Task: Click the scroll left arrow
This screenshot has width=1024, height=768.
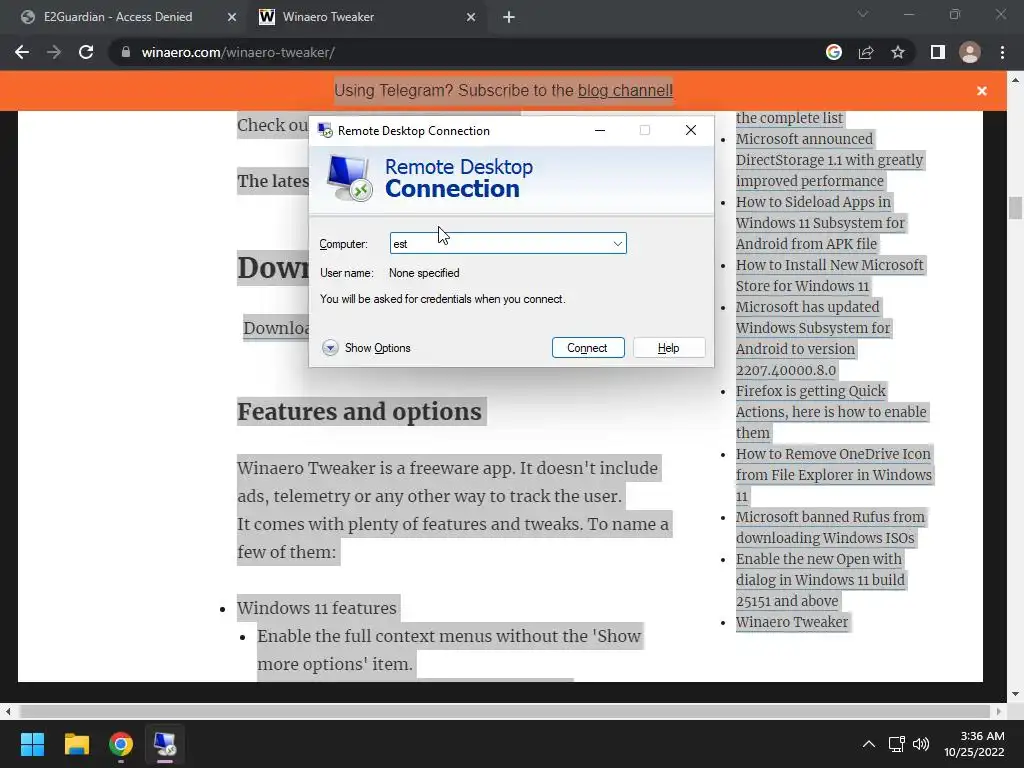Action: coord(7,711)
